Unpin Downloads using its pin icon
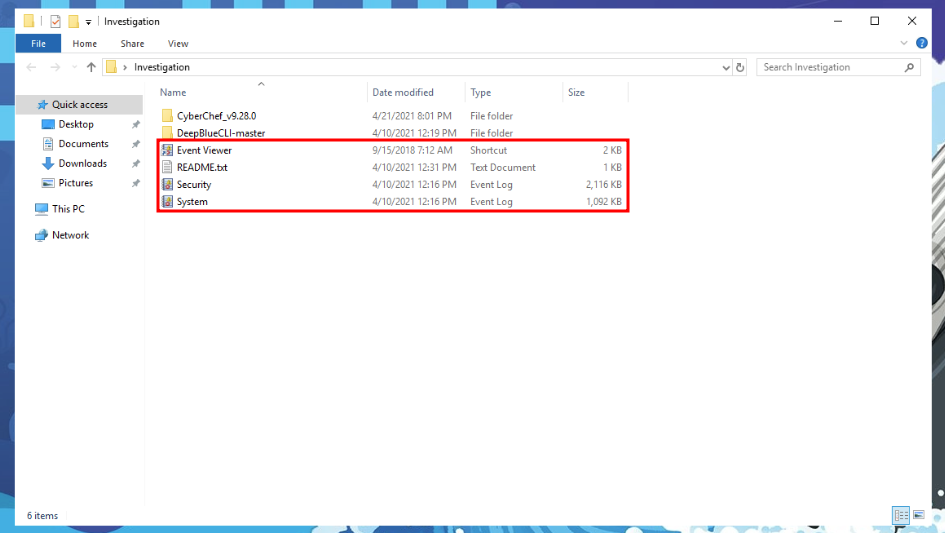 [x=136, y=163]
